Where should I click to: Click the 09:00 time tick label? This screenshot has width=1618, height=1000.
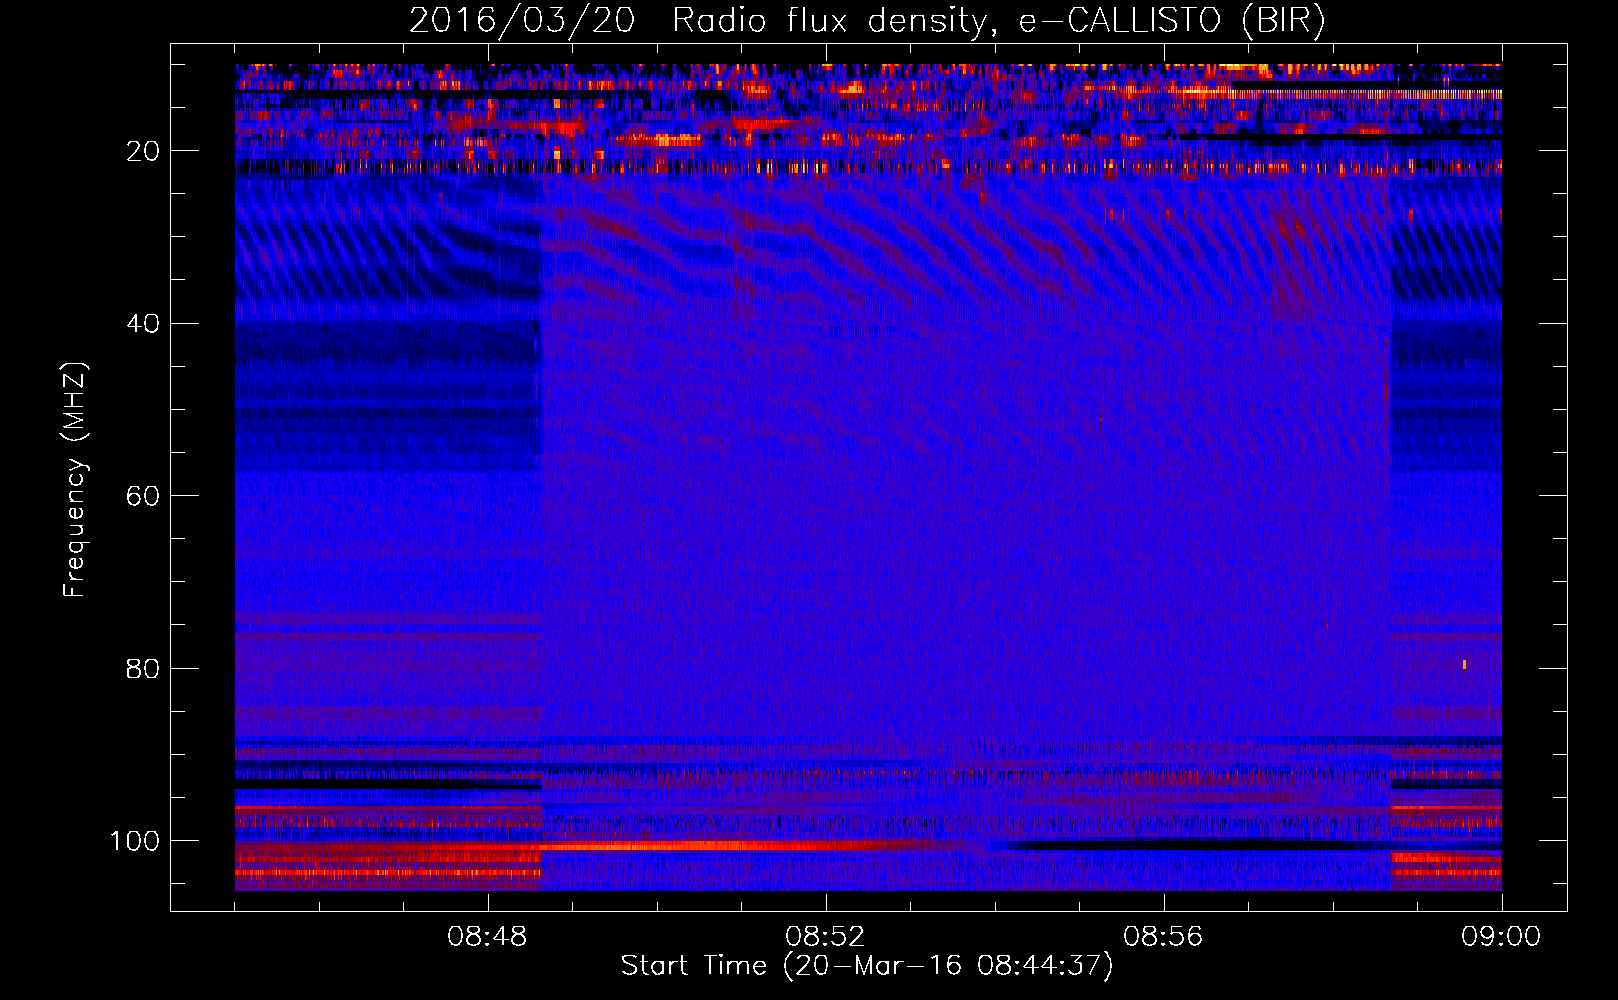(x=1501, y=937)
